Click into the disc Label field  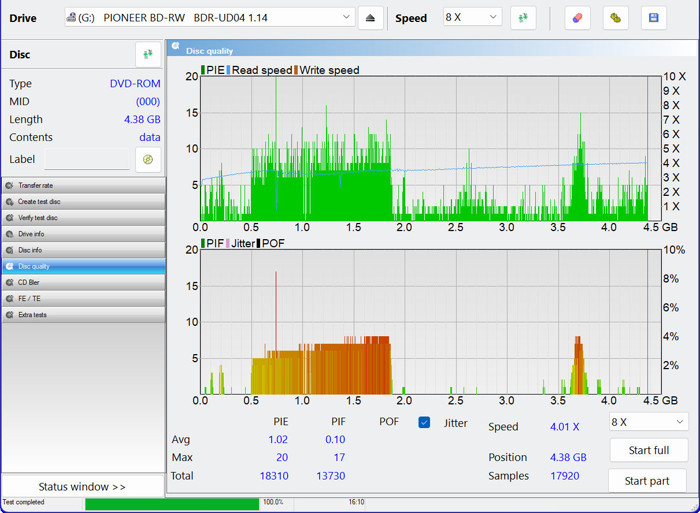pos(86,160)
